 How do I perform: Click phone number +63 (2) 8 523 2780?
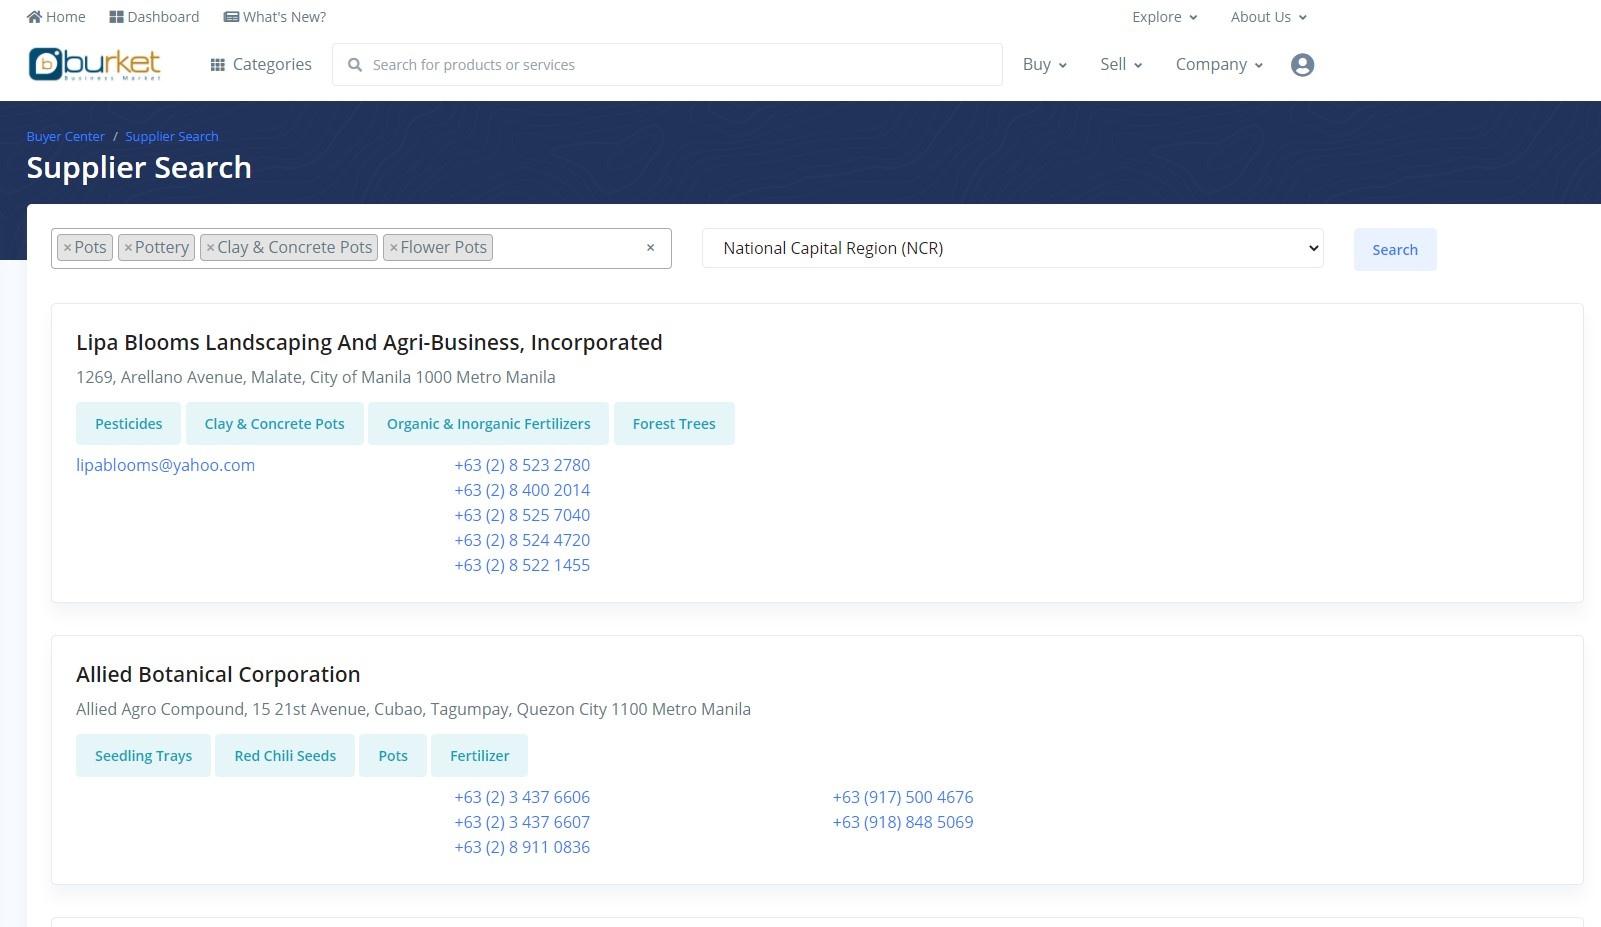[522, 465]
